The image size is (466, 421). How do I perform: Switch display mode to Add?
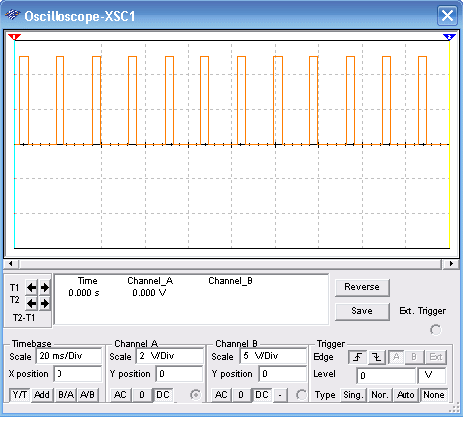42,395
